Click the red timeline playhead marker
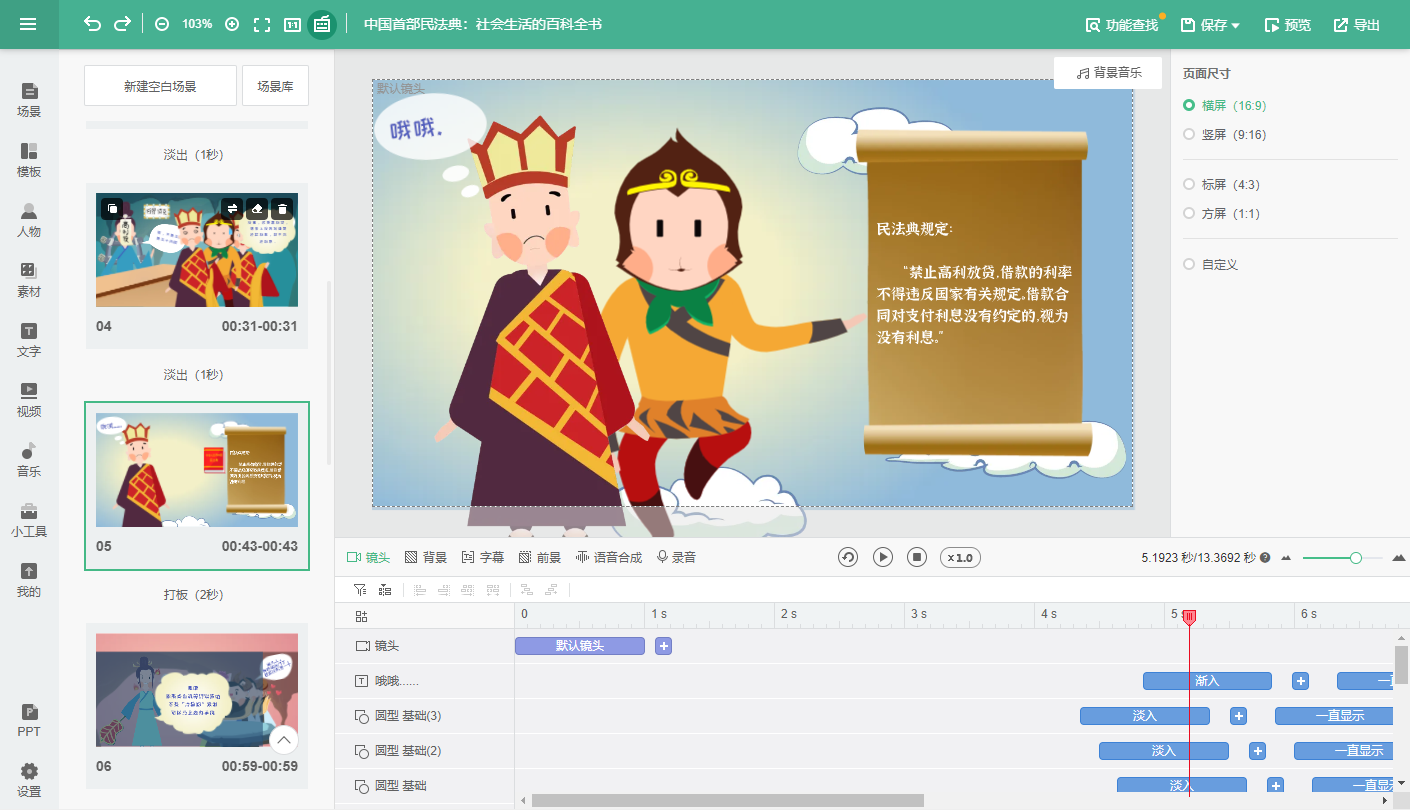Viewport: 1410px width, 812px height. tap(1189, 618)
